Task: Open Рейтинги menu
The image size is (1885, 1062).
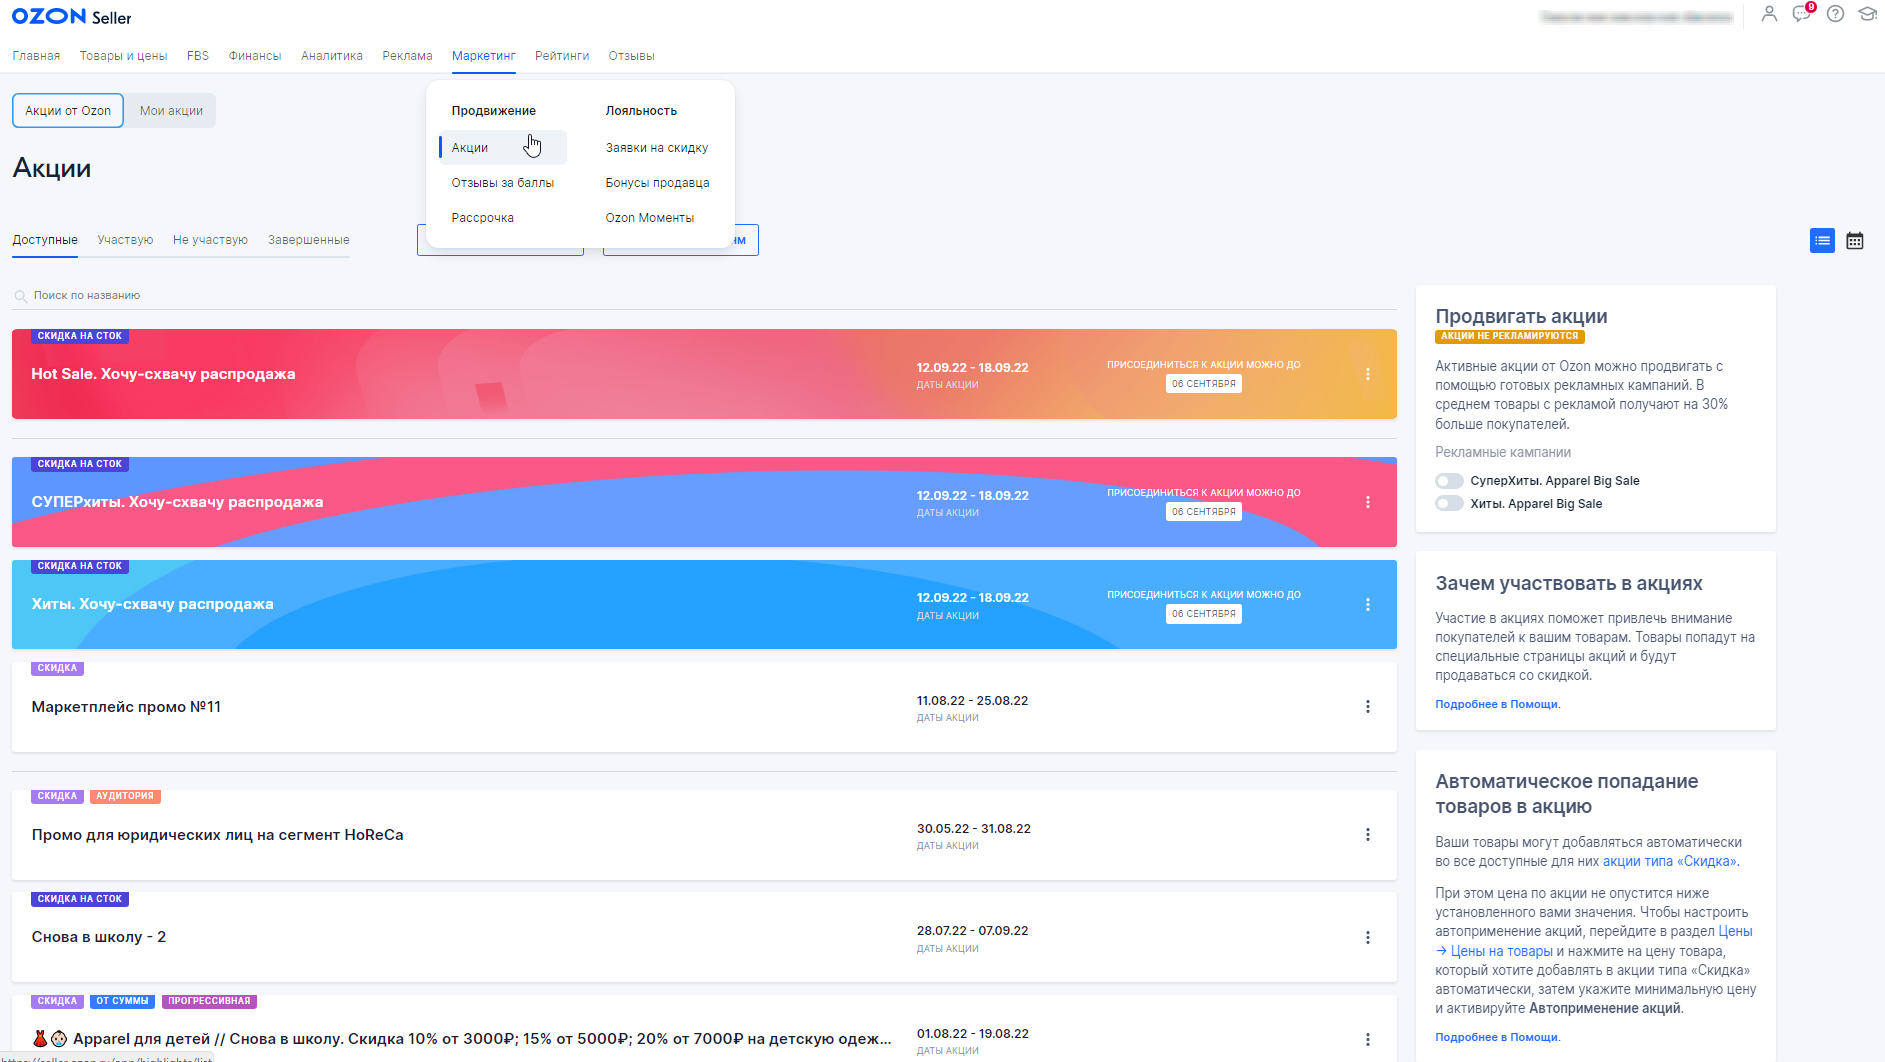Action: click(562, 56)
